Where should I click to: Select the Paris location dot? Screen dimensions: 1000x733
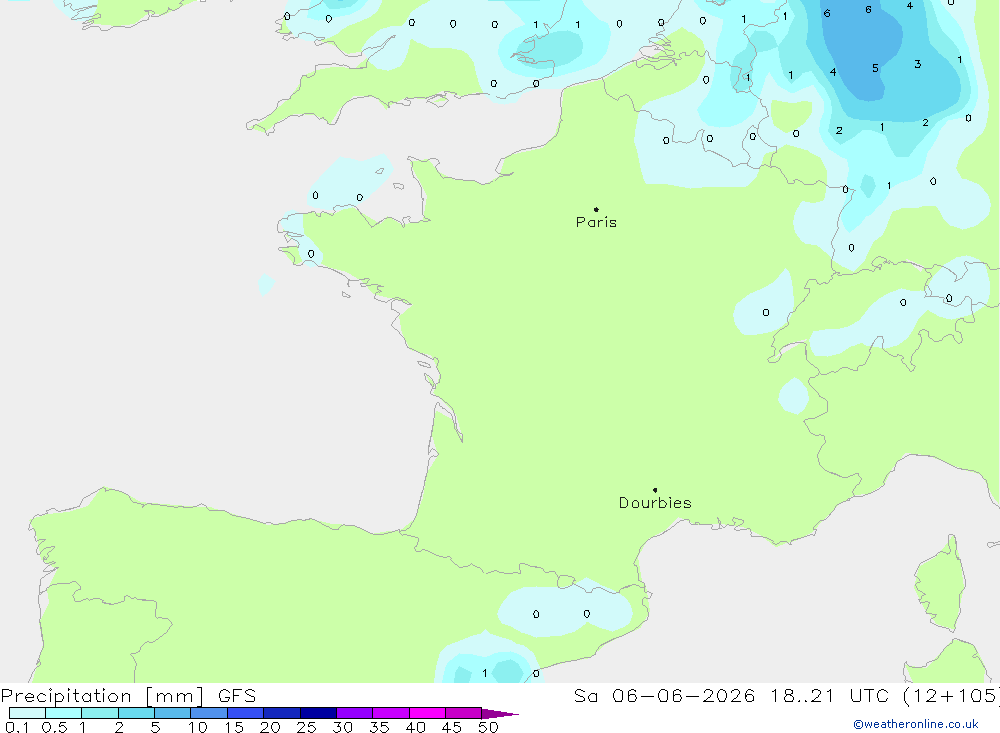(x=596, y=209)
